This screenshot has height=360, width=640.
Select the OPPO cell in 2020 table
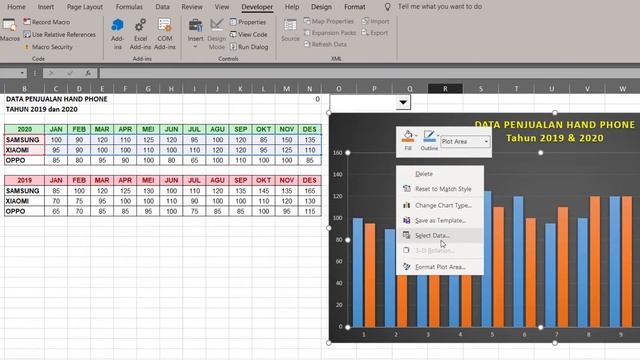[24, 160]
